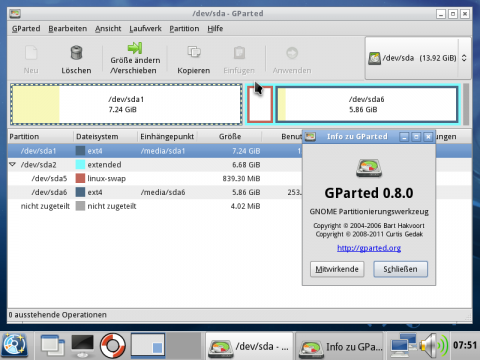Click the lifebuoy help icon in taskbar
Viewport: 480px width, 360px height.
click(x=113, y=346)
